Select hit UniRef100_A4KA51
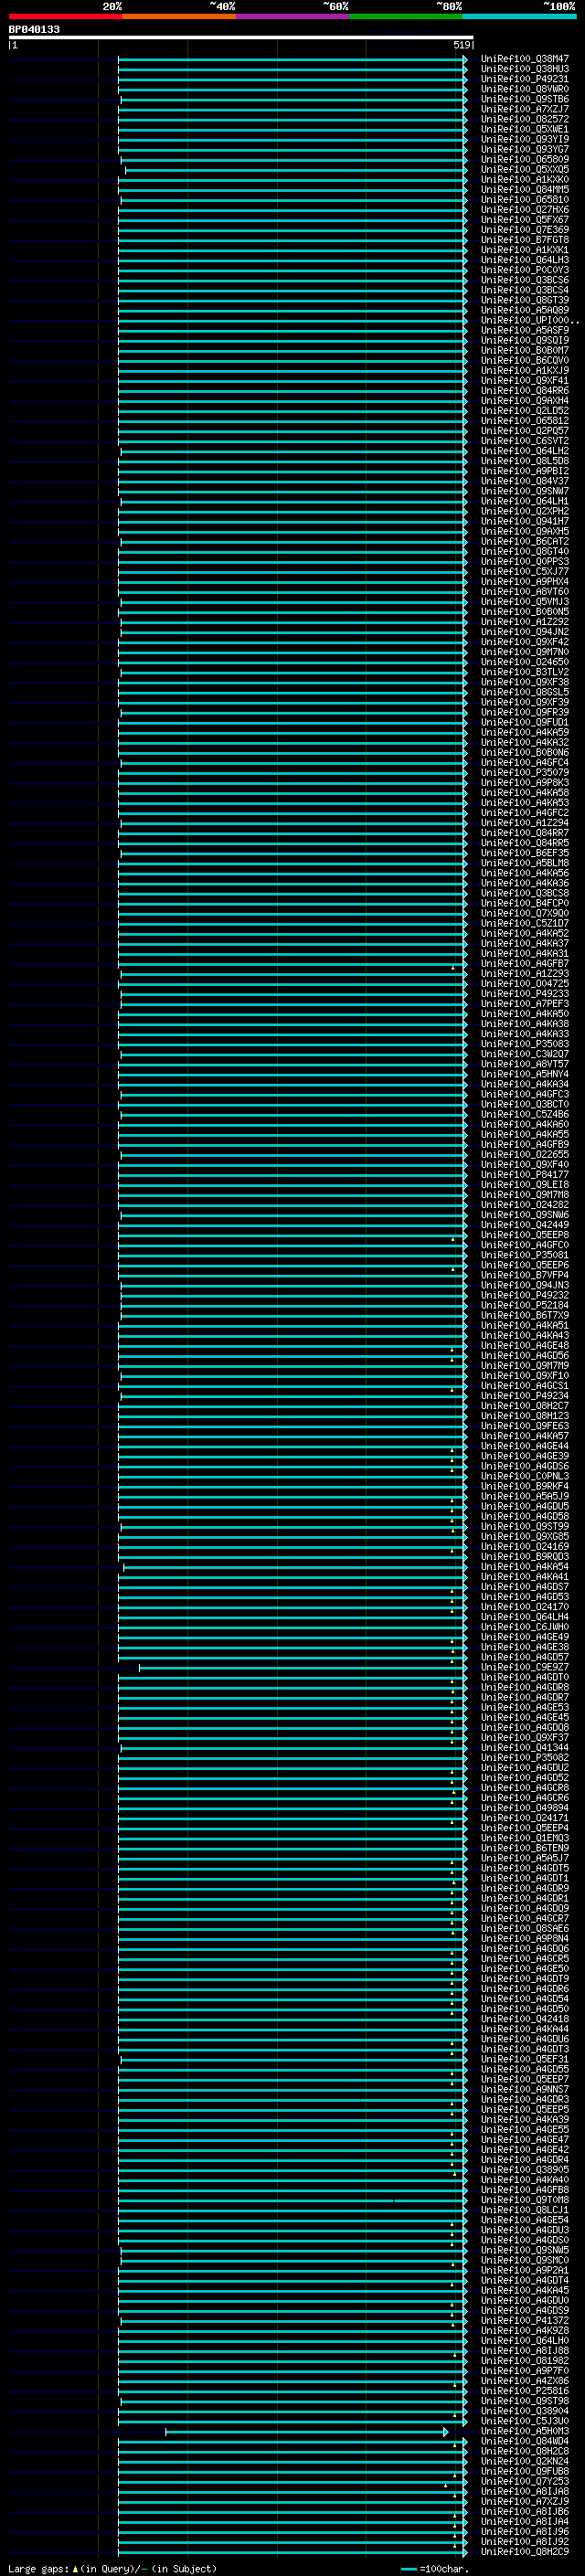585x2576 pixels. [x=525, y=1326]
